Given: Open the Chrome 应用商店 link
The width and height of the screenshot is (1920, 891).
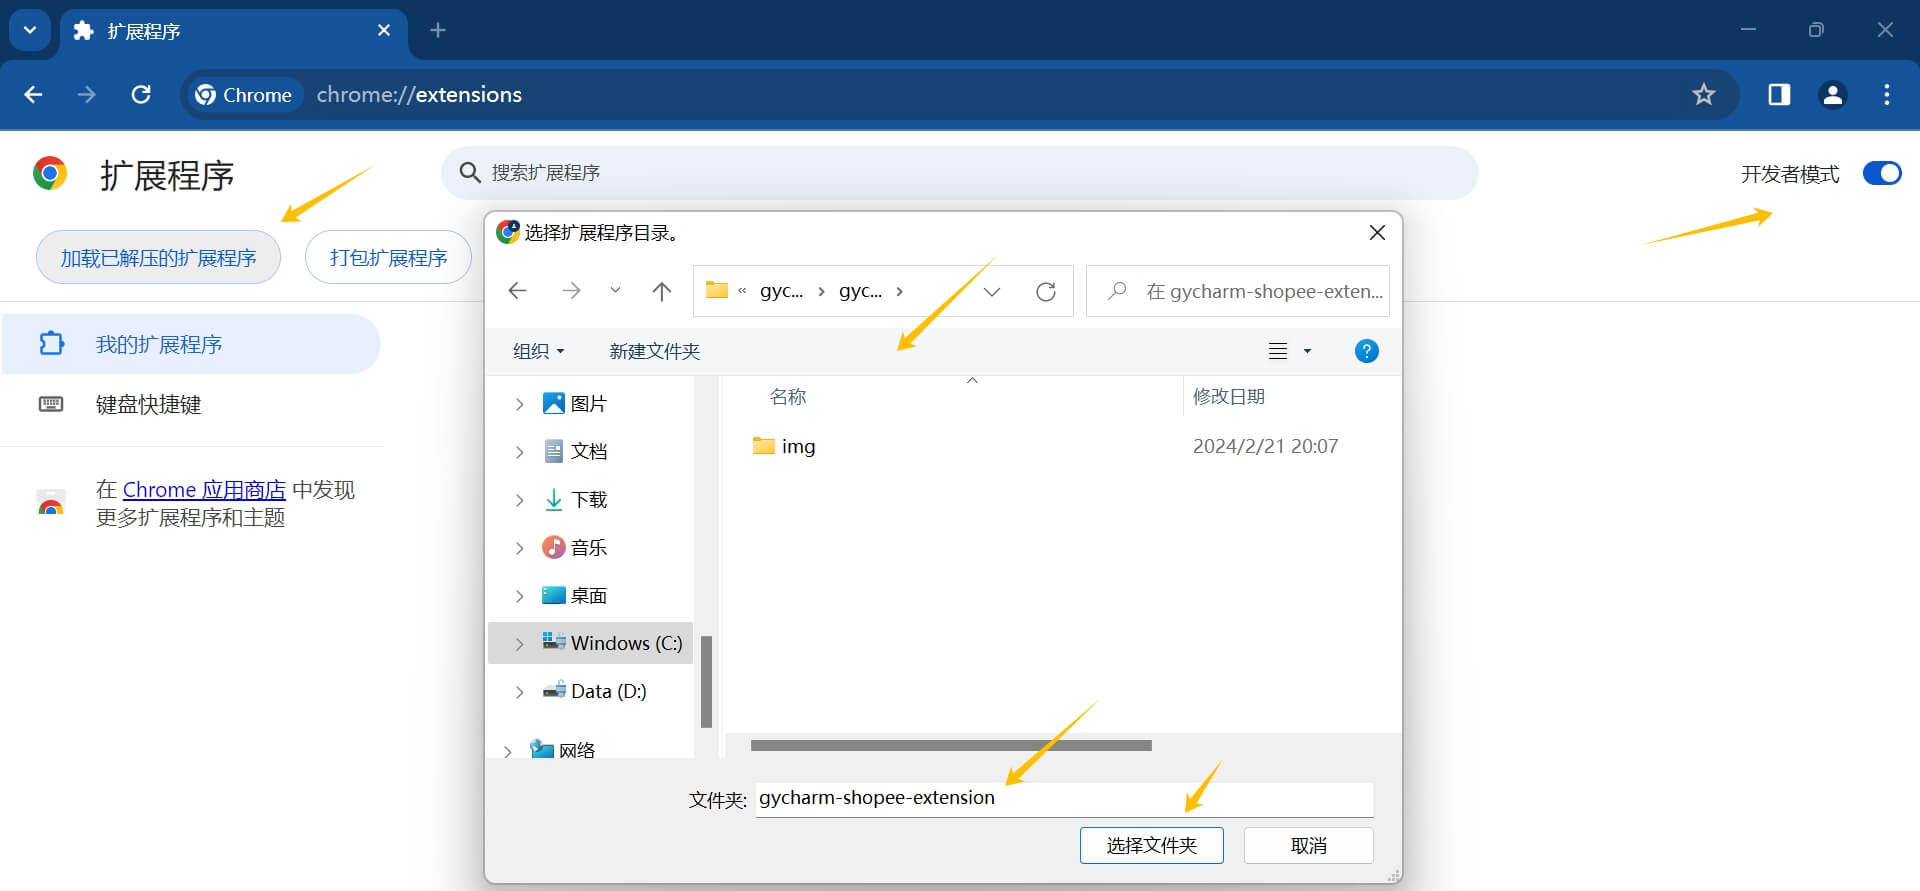Looking at the screenshot, I should click(204, 490).
